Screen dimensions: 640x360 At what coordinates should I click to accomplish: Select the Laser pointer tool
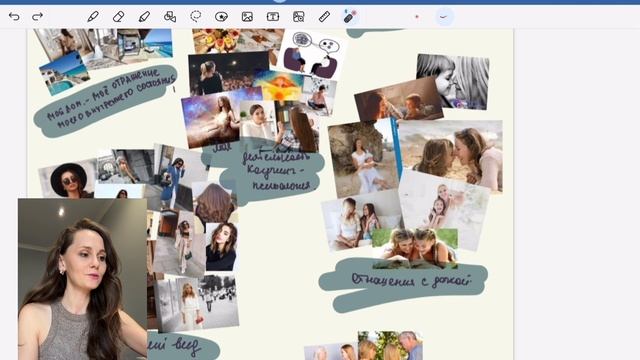point(350,17)
